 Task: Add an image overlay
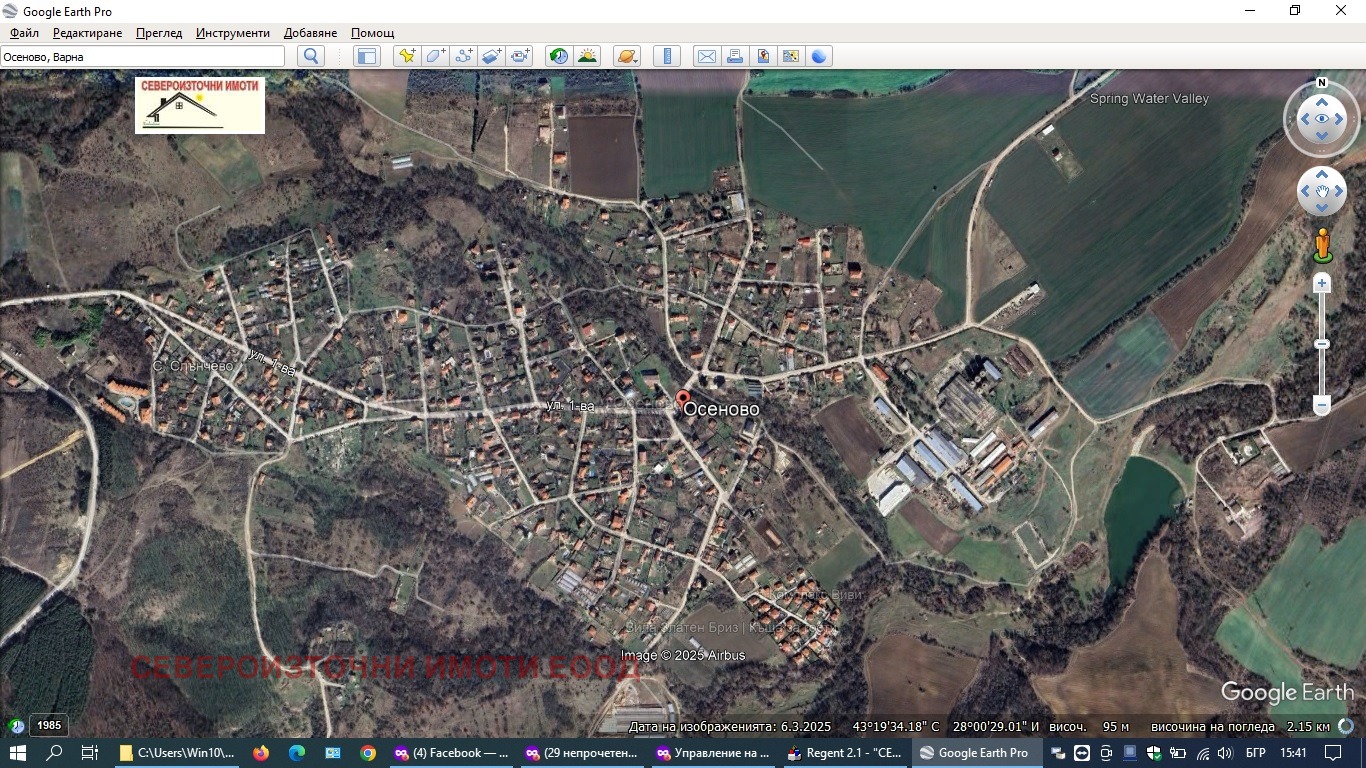coord(491,57)
